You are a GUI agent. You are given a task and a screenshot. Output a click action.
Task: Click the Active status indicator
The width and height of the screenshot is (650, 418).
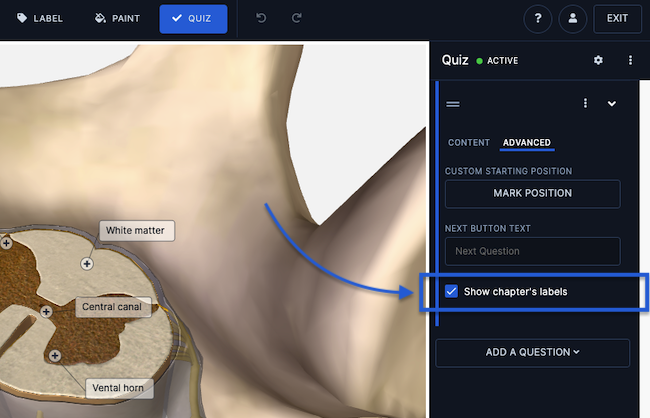pyautogui.click(x=497, y=61)
